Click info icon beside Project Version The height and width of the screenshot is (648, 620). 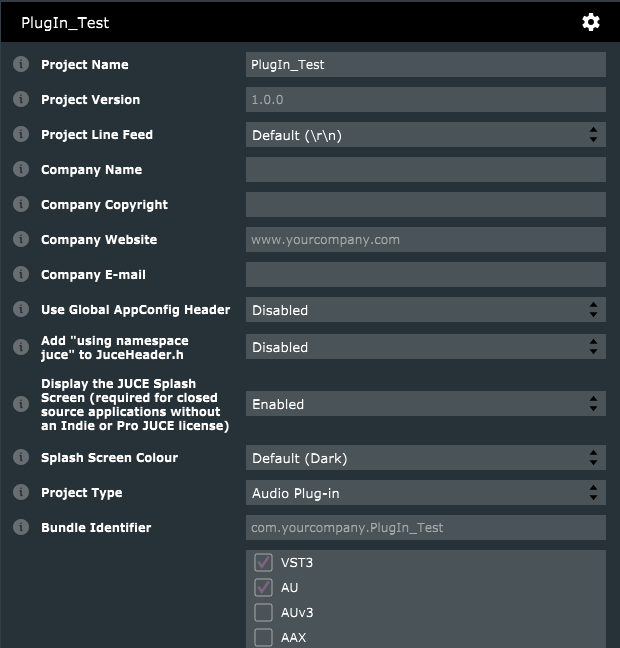coord(20,99)
